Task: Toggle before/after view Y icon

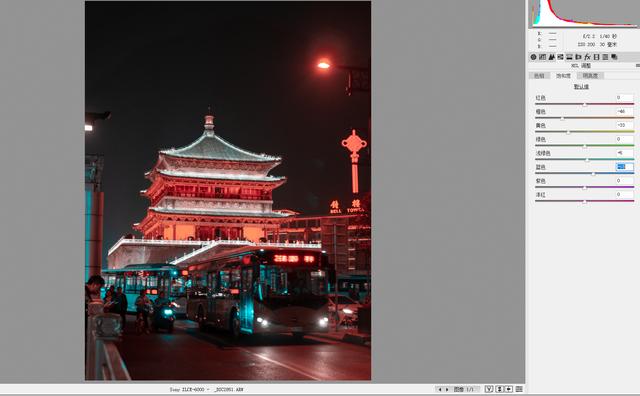Action: pos(489,389)
